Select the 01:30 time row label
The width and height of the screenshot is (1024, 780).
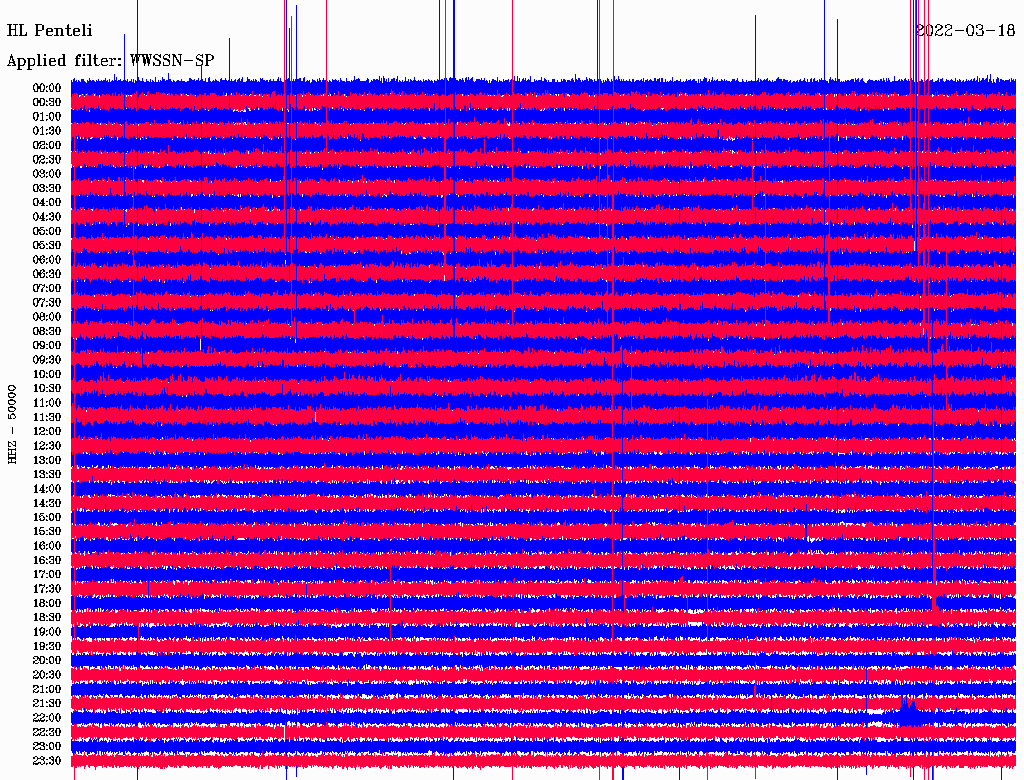[x=47, y=131]
